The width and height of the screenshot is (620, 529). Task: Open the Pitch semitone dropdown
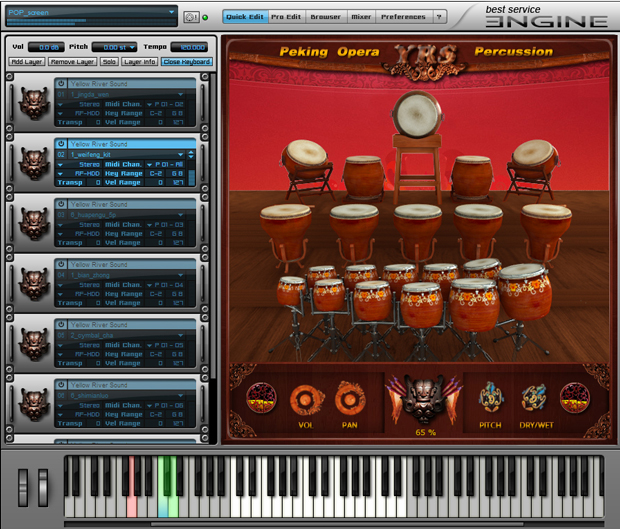click(132, 47)
